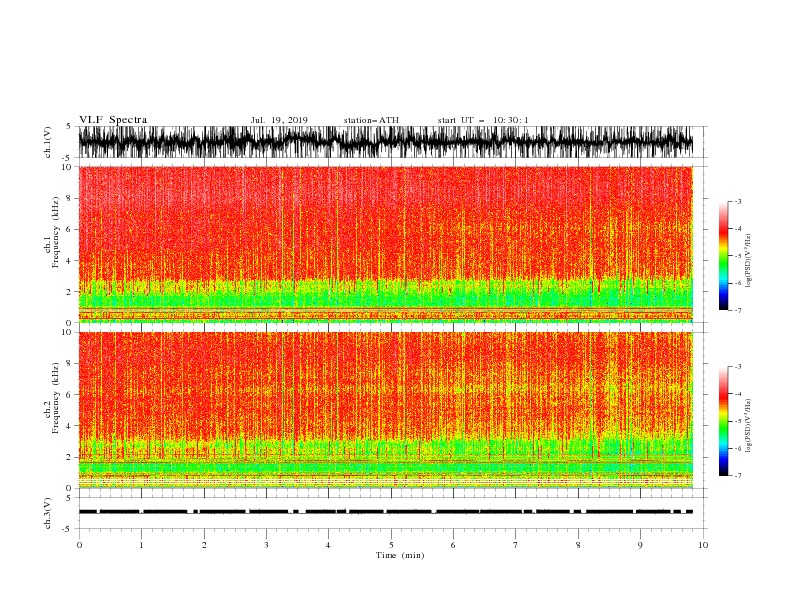Click the time axis tick label '5'
This screenshot has height=612, width=792.
point(391,545)
